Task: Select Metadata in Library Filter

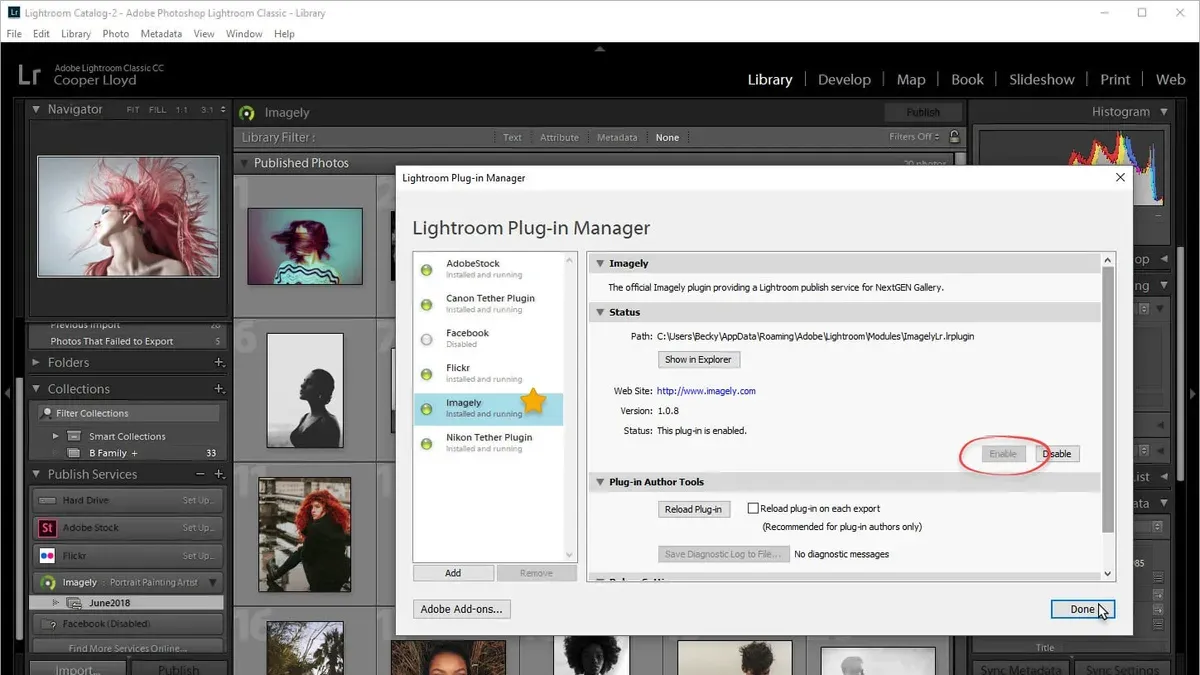Action: [617, 138]
